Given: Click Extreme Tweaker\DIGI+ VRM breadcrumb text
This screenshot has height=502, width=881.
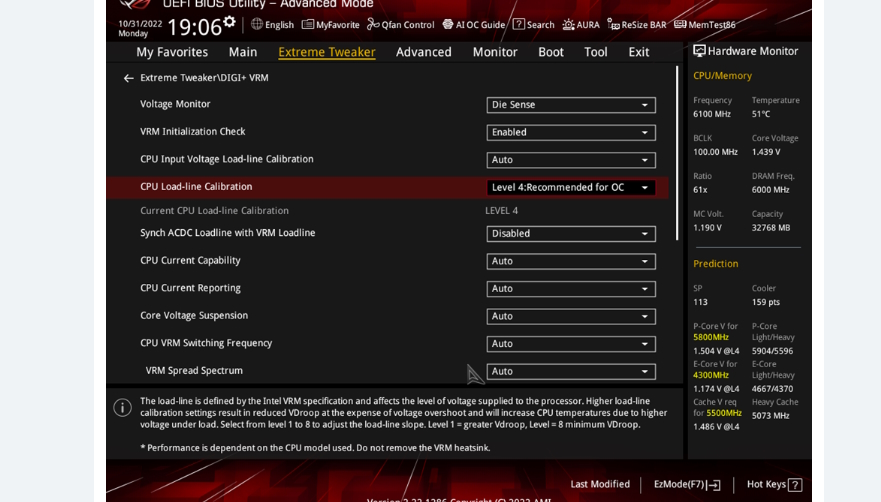Looking at the screenshot, I should click(x=204, y=78).
